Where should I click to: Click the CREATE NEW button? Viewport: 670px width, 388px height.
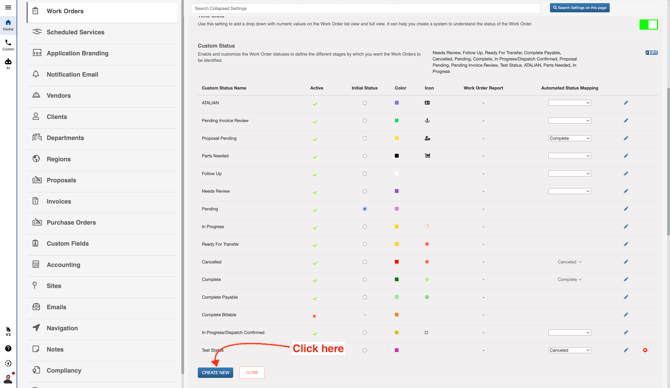[215, 373]
